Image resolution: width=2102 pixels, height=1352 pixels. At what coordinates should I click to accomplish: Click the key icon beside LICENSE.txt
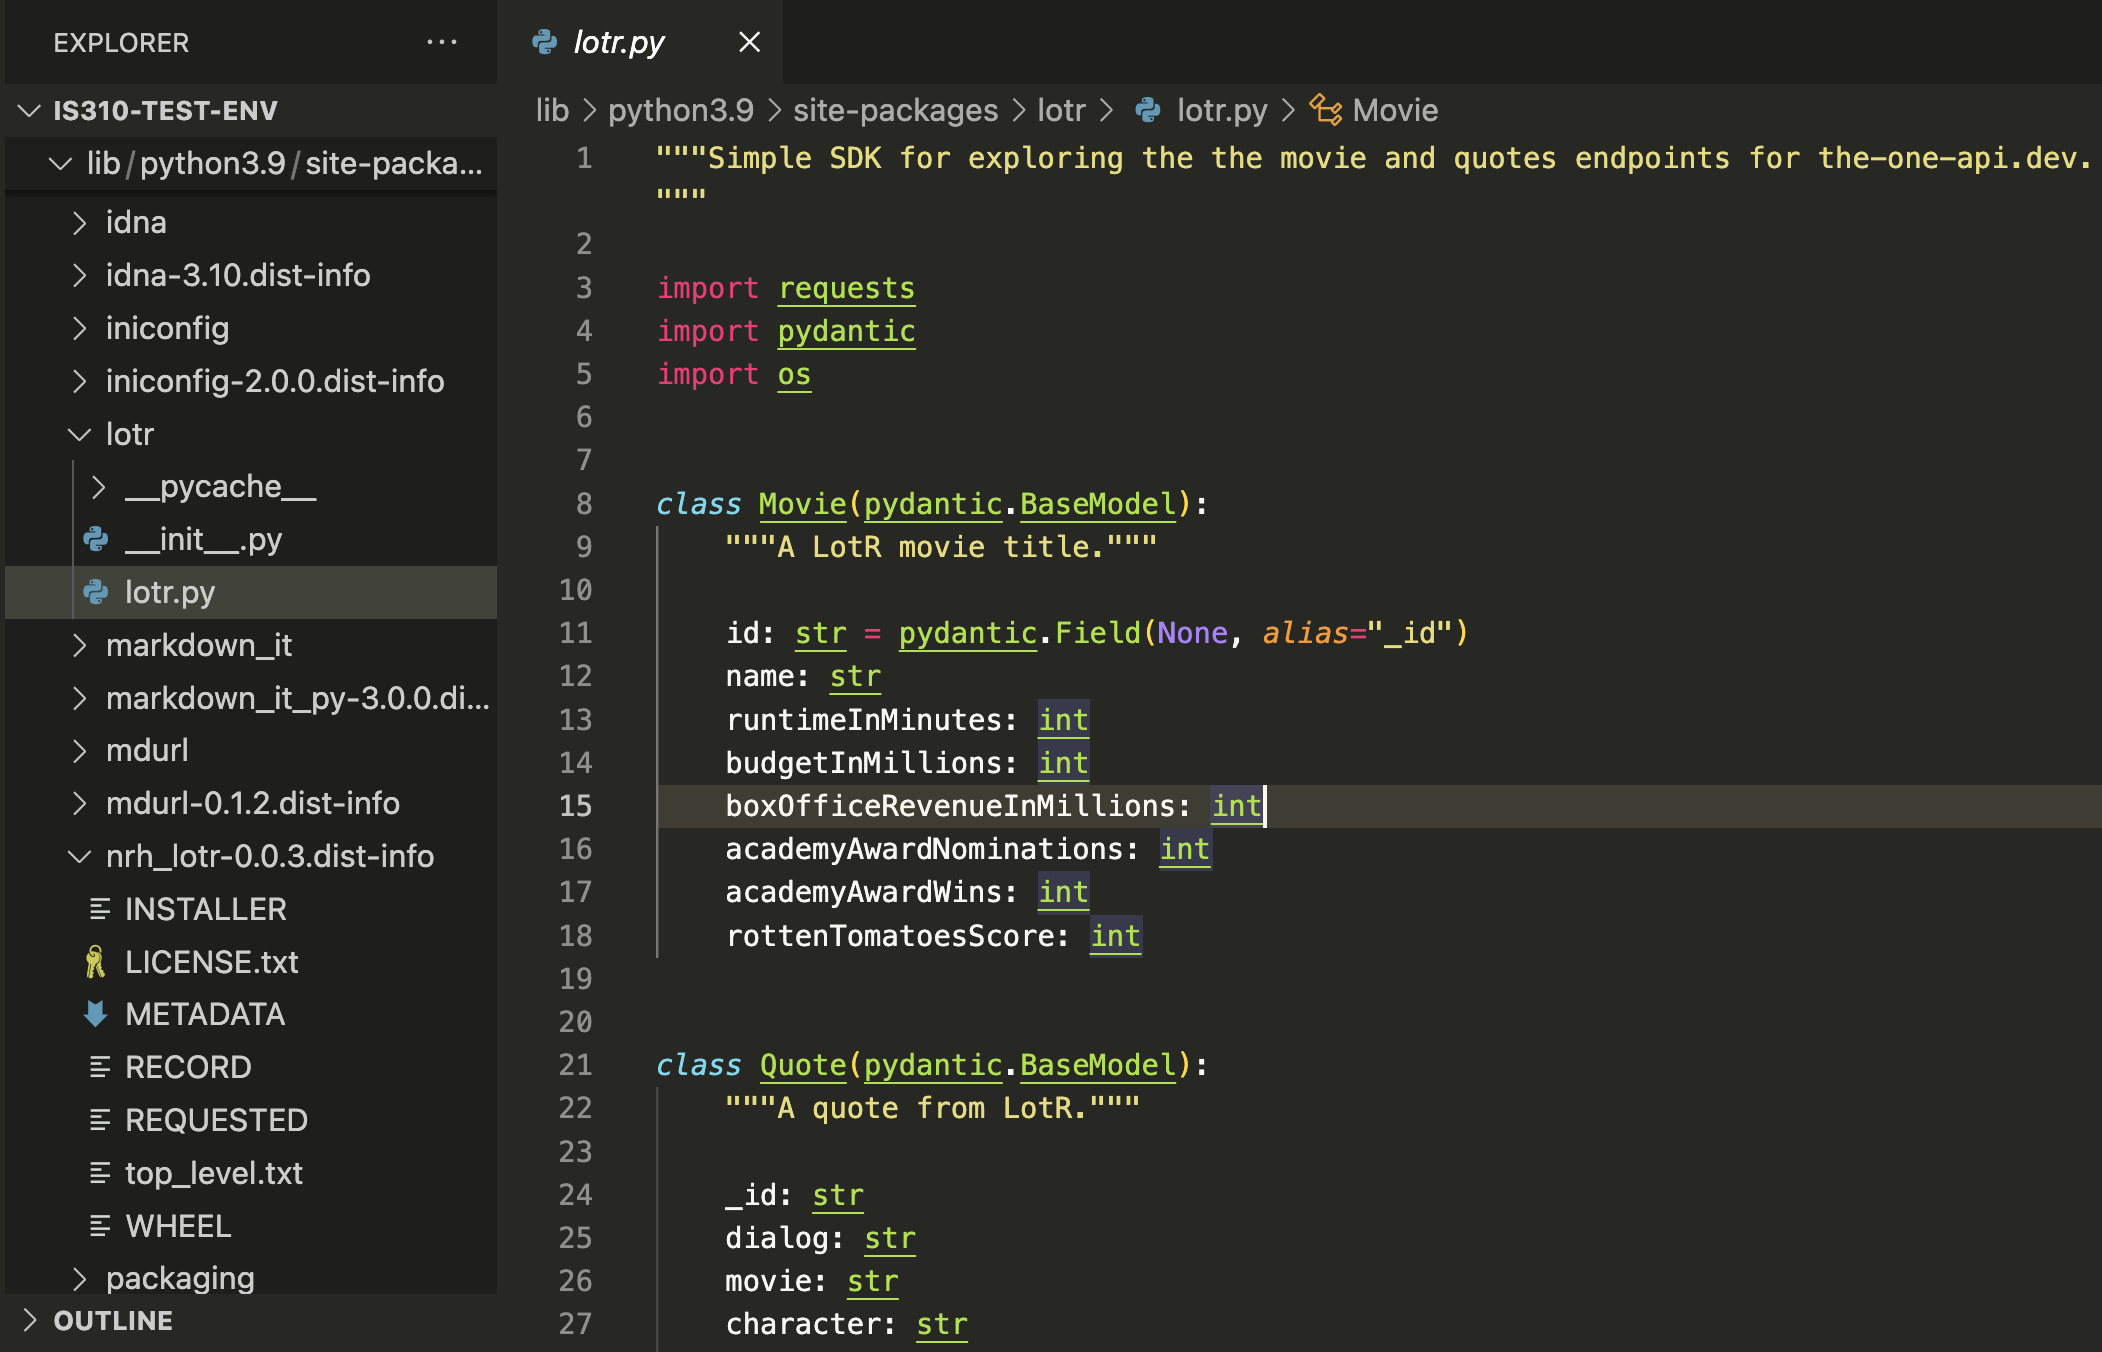[x=96, y=962]
